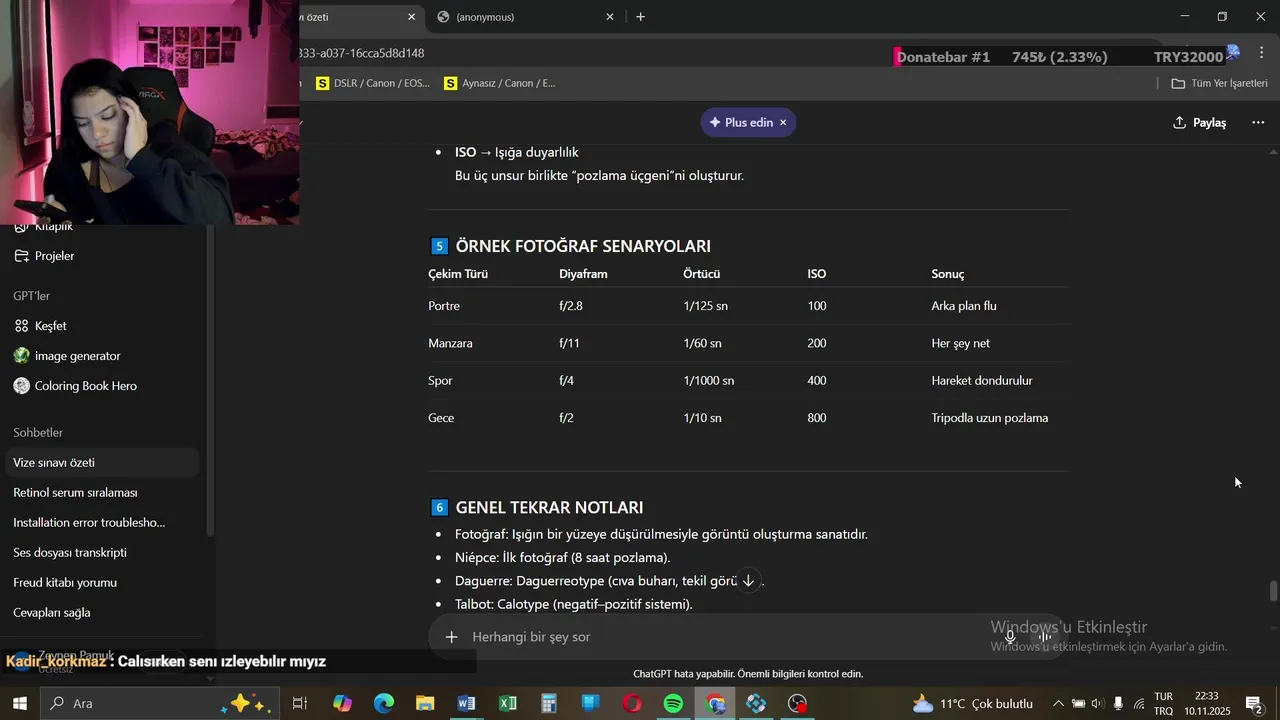Image resolution: width=1280 pixels, height=720 pixels.
Task: Open Spotify from the taskbar
Action: [673, 703]
